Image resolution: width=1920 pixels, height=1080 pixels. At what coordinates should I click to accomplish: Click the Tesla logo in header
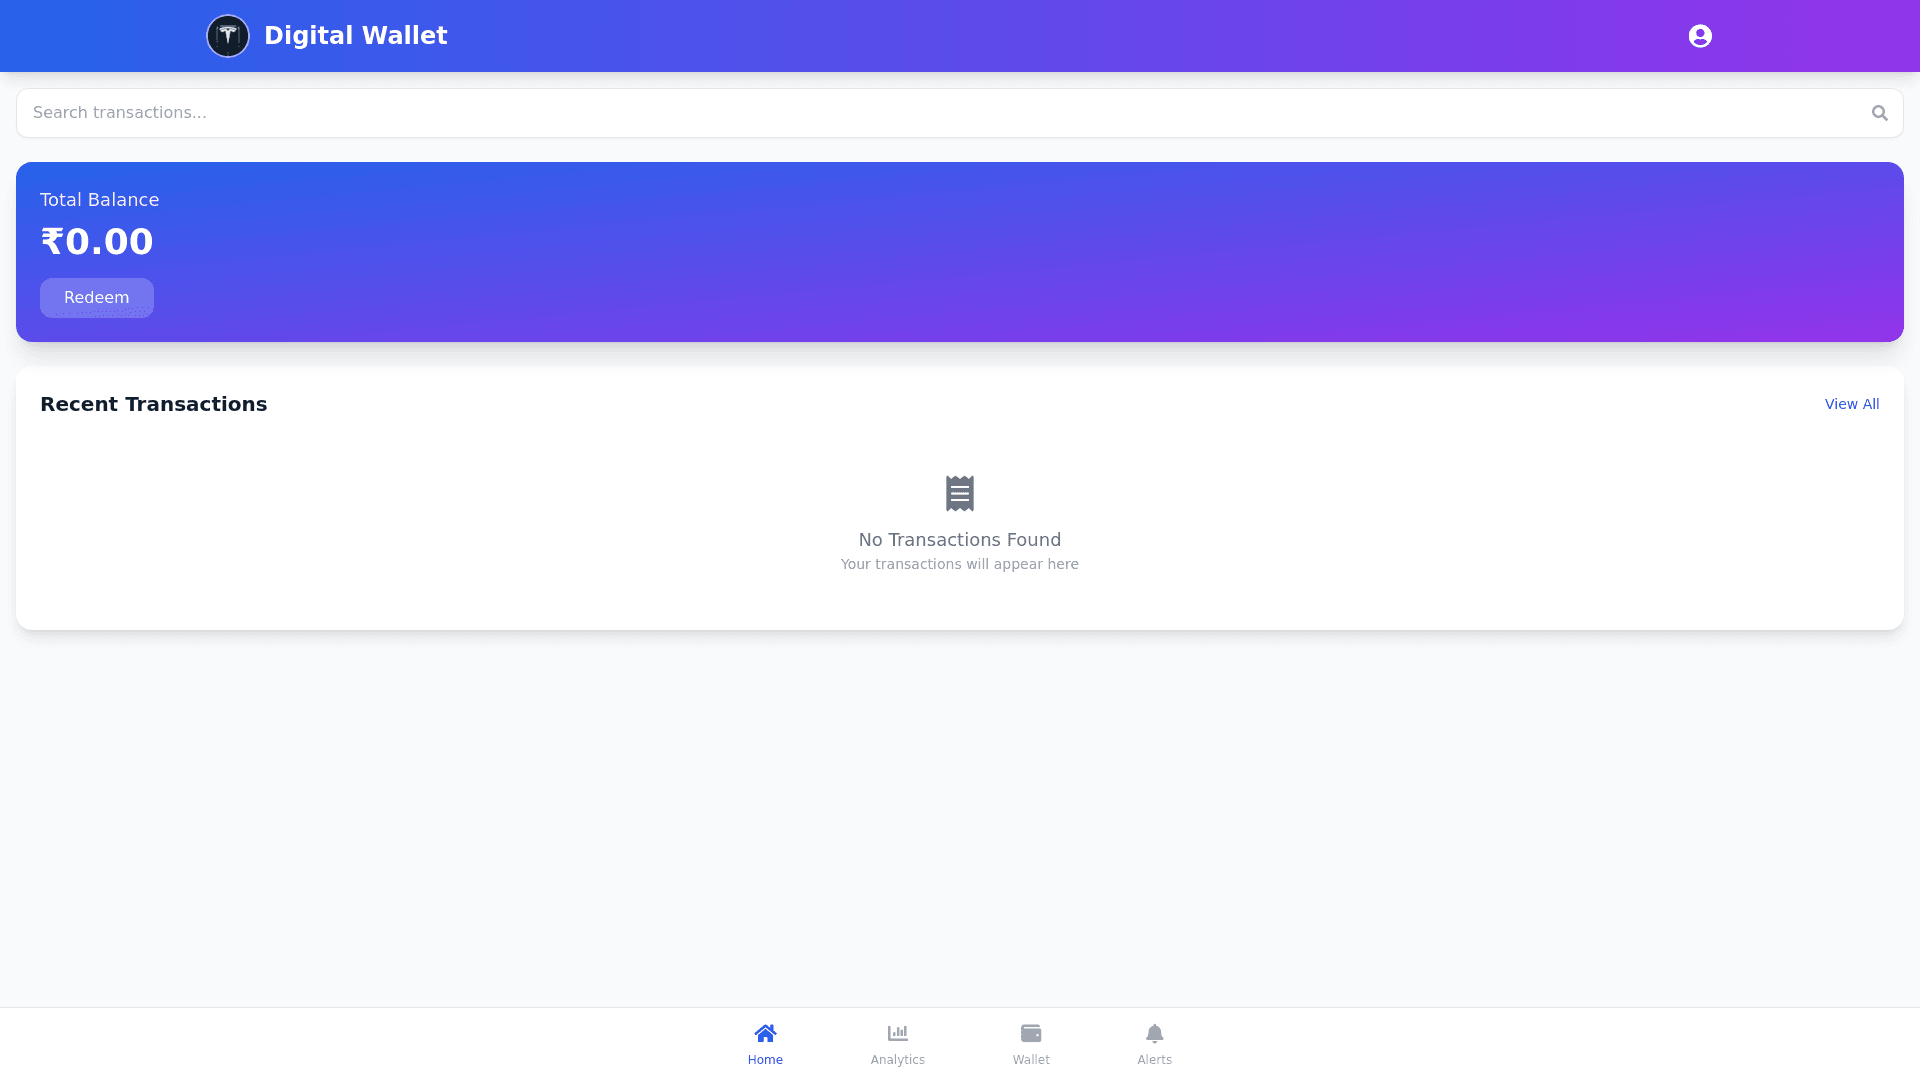pos(228,36)
